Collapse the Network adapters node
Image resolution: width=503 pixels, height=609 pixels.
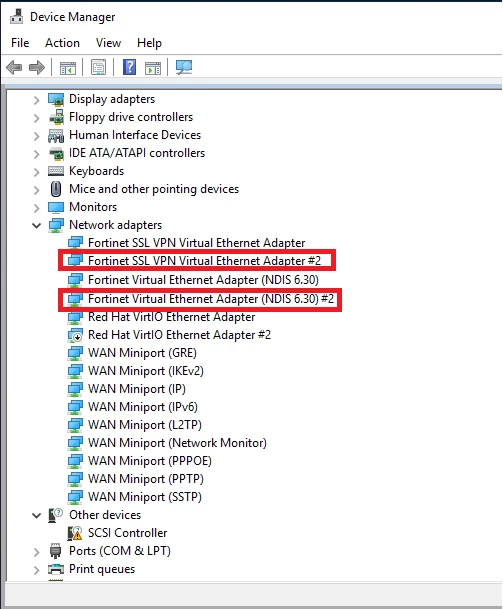(x=37, y=225)
